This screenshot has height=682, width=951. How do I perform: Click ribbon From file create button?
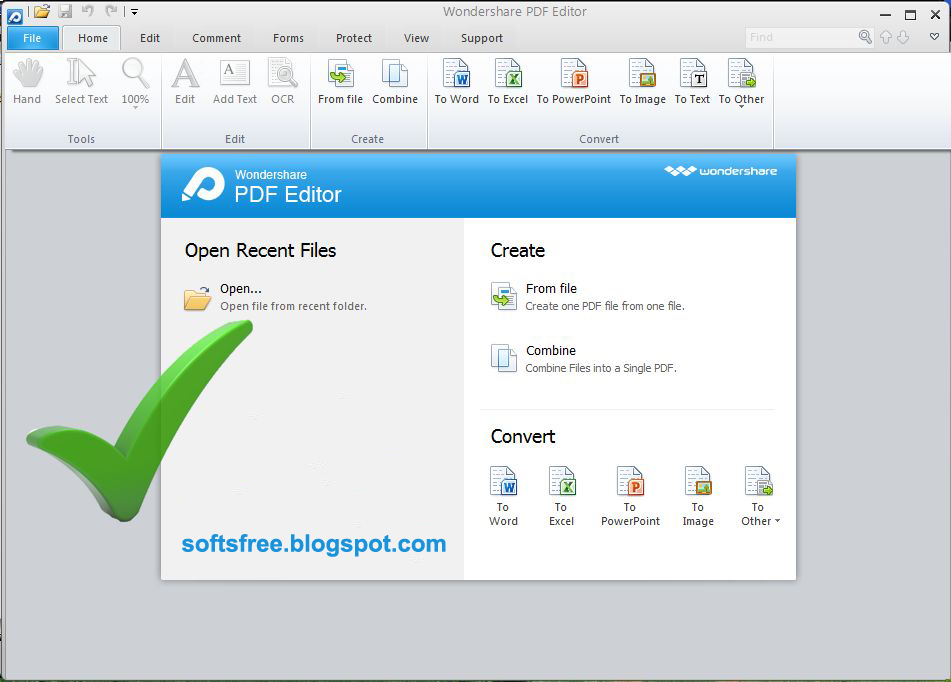point(340,83)
